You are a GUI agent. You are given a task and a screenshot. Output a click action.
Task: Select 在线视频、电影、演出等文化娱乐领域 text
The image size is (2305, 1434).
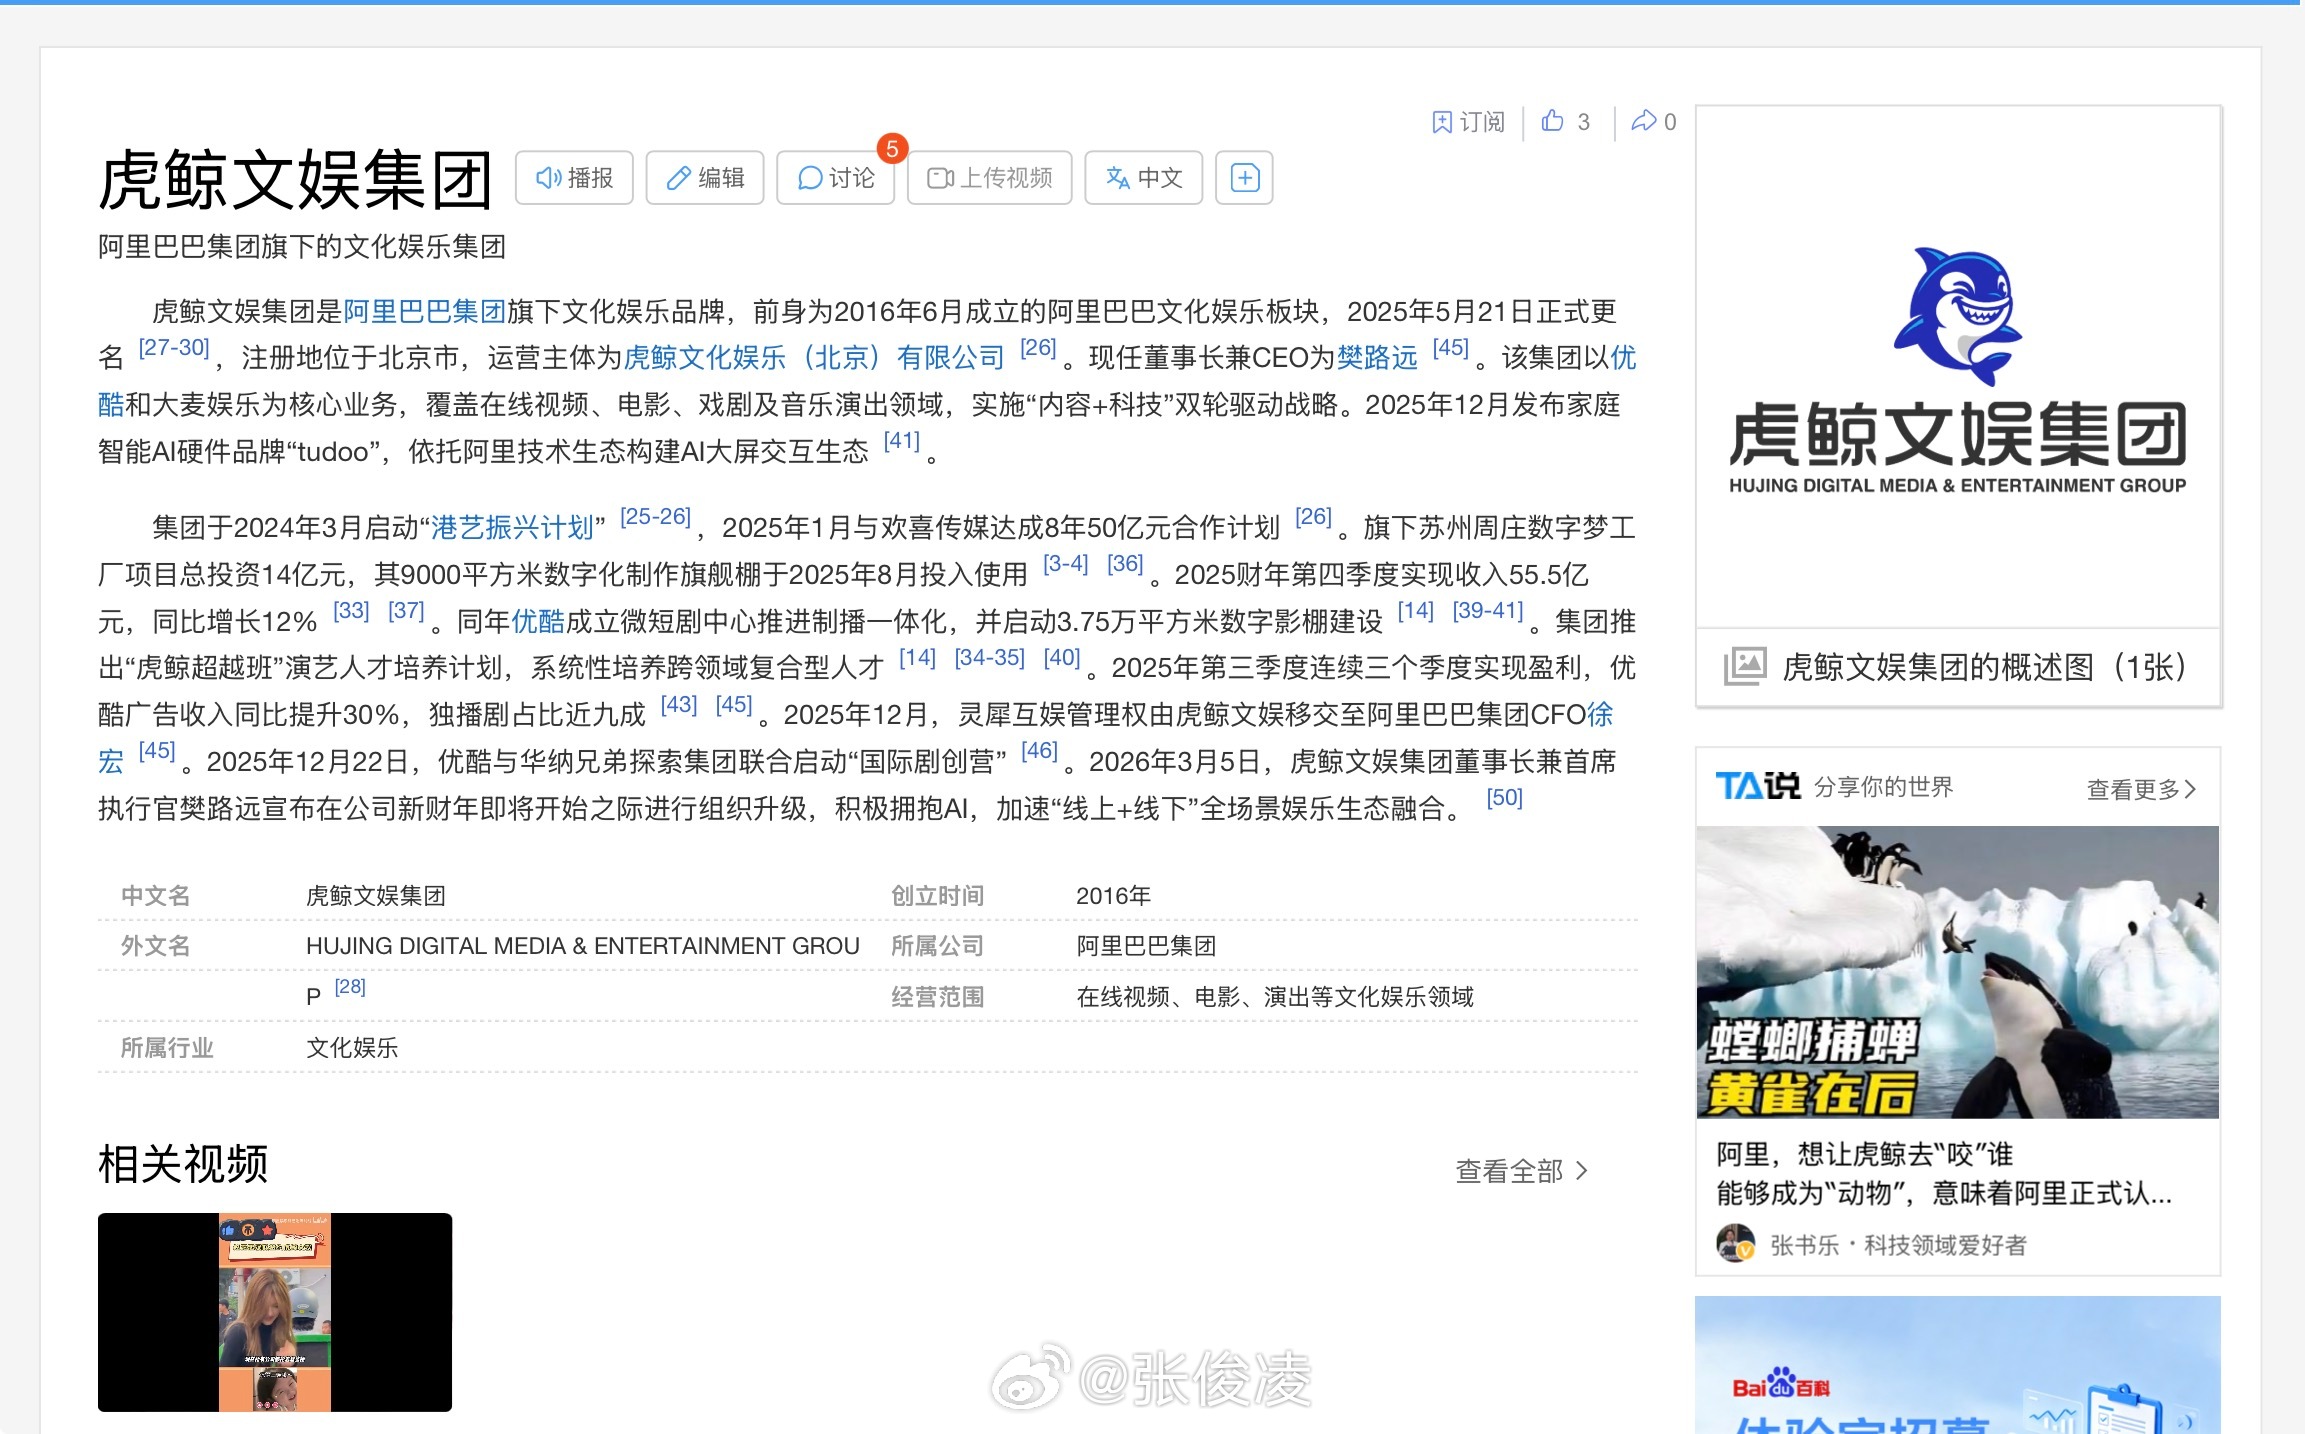click(x=1275, y=997)
